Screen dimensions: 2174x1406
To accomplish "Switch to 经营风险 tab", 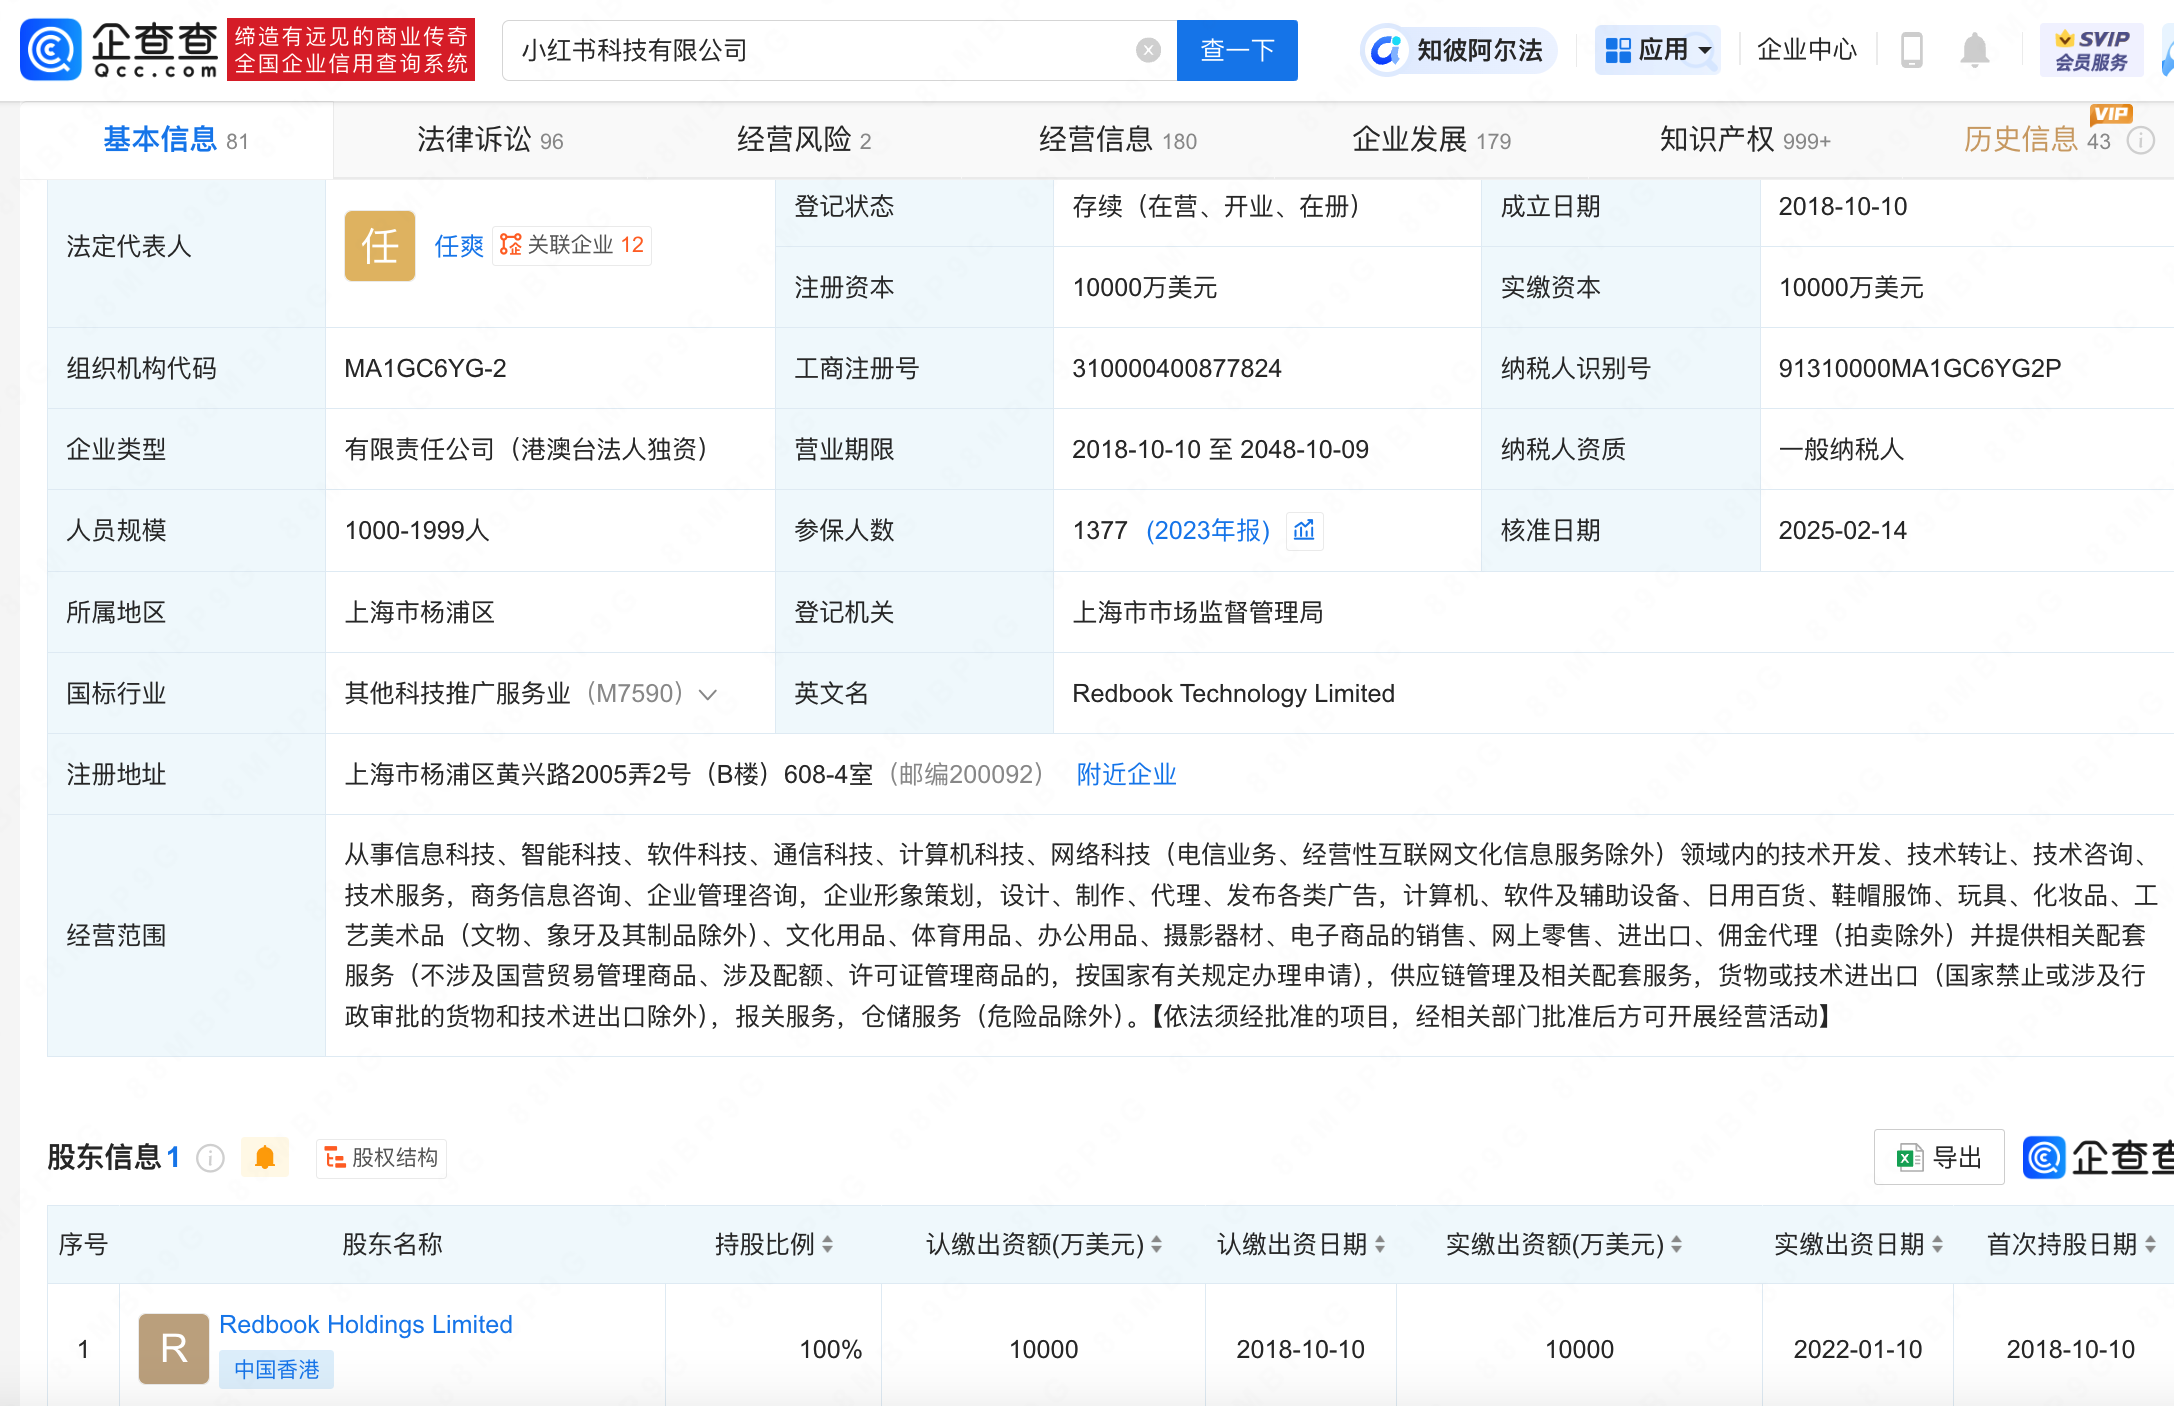I will 804,140.
